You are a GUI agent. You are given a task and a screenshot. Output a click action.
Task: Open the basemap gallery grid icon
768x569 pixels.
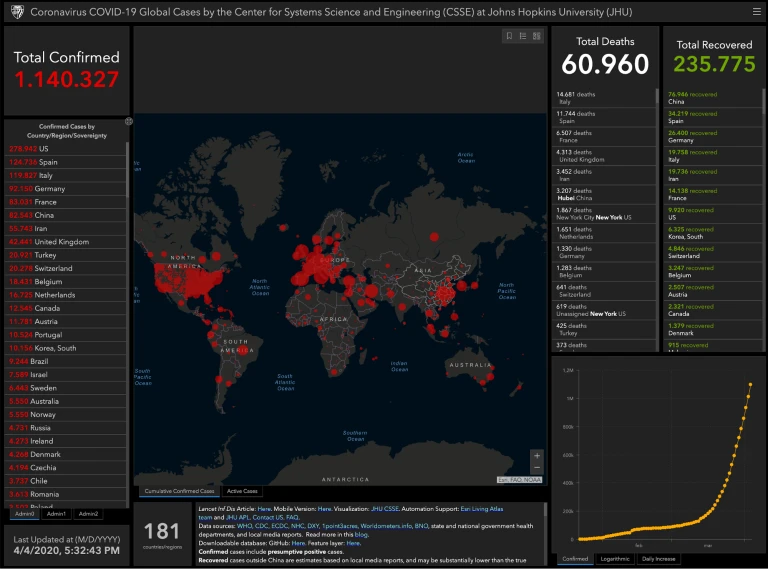tap(537, 36)
